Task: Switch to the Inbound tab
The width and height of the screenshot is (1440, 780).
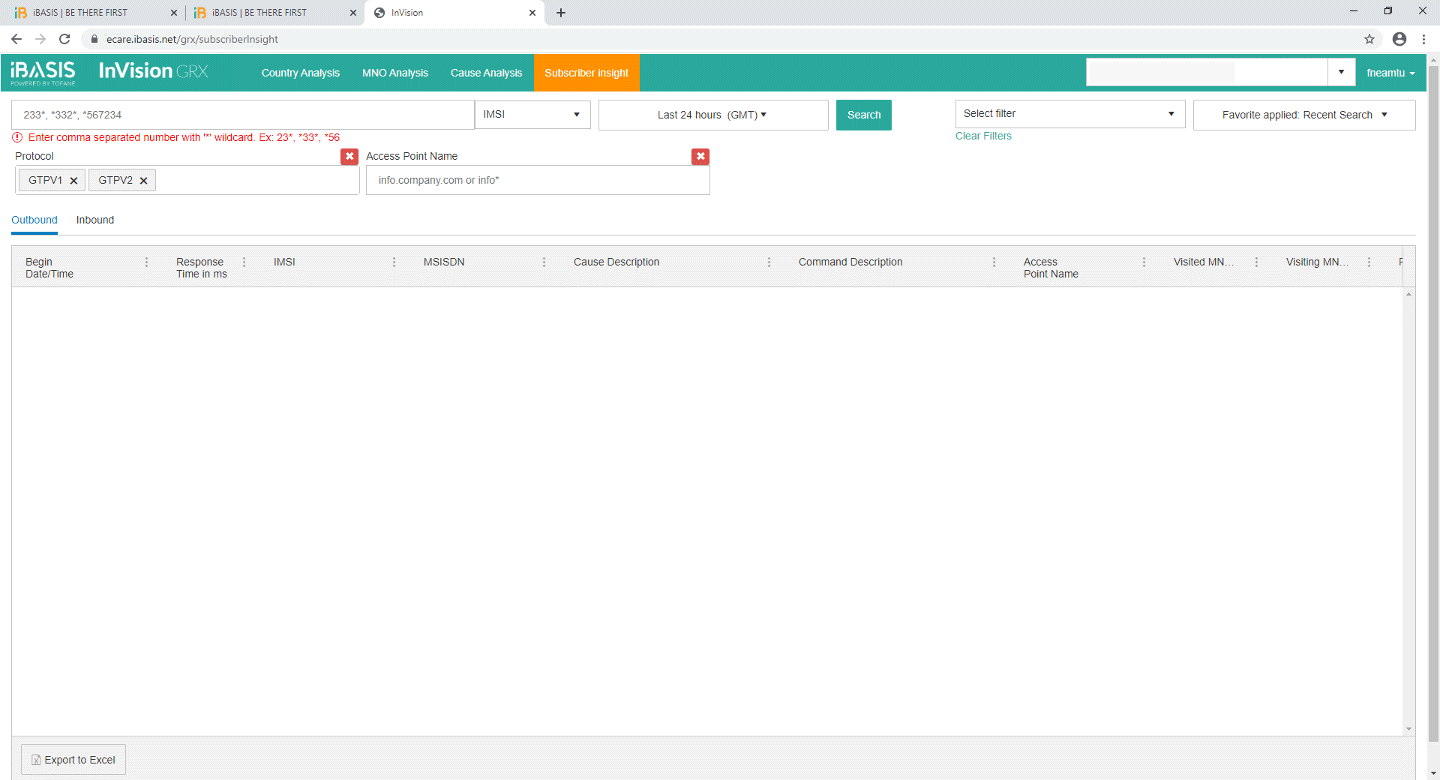Action: [95, 220]
